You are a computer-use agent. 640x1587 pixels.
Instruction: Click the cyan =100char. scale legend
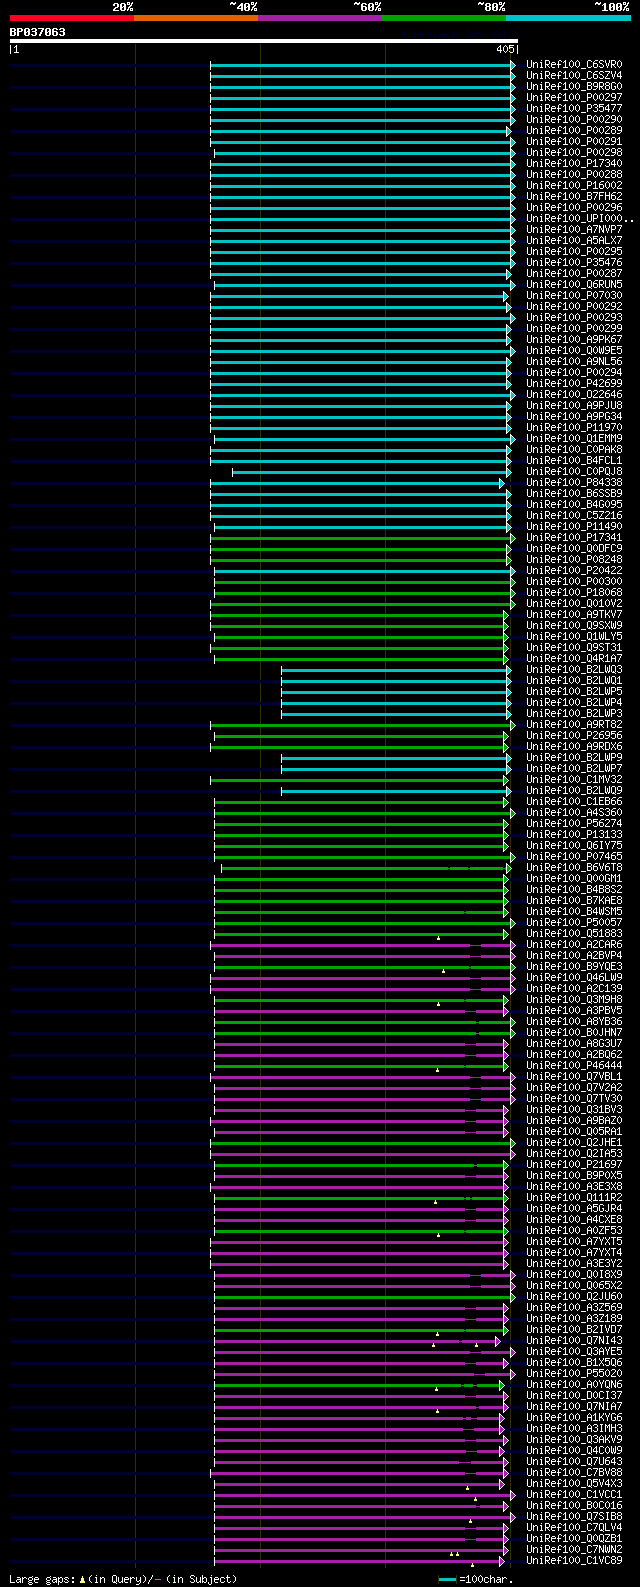[475, 1579]
